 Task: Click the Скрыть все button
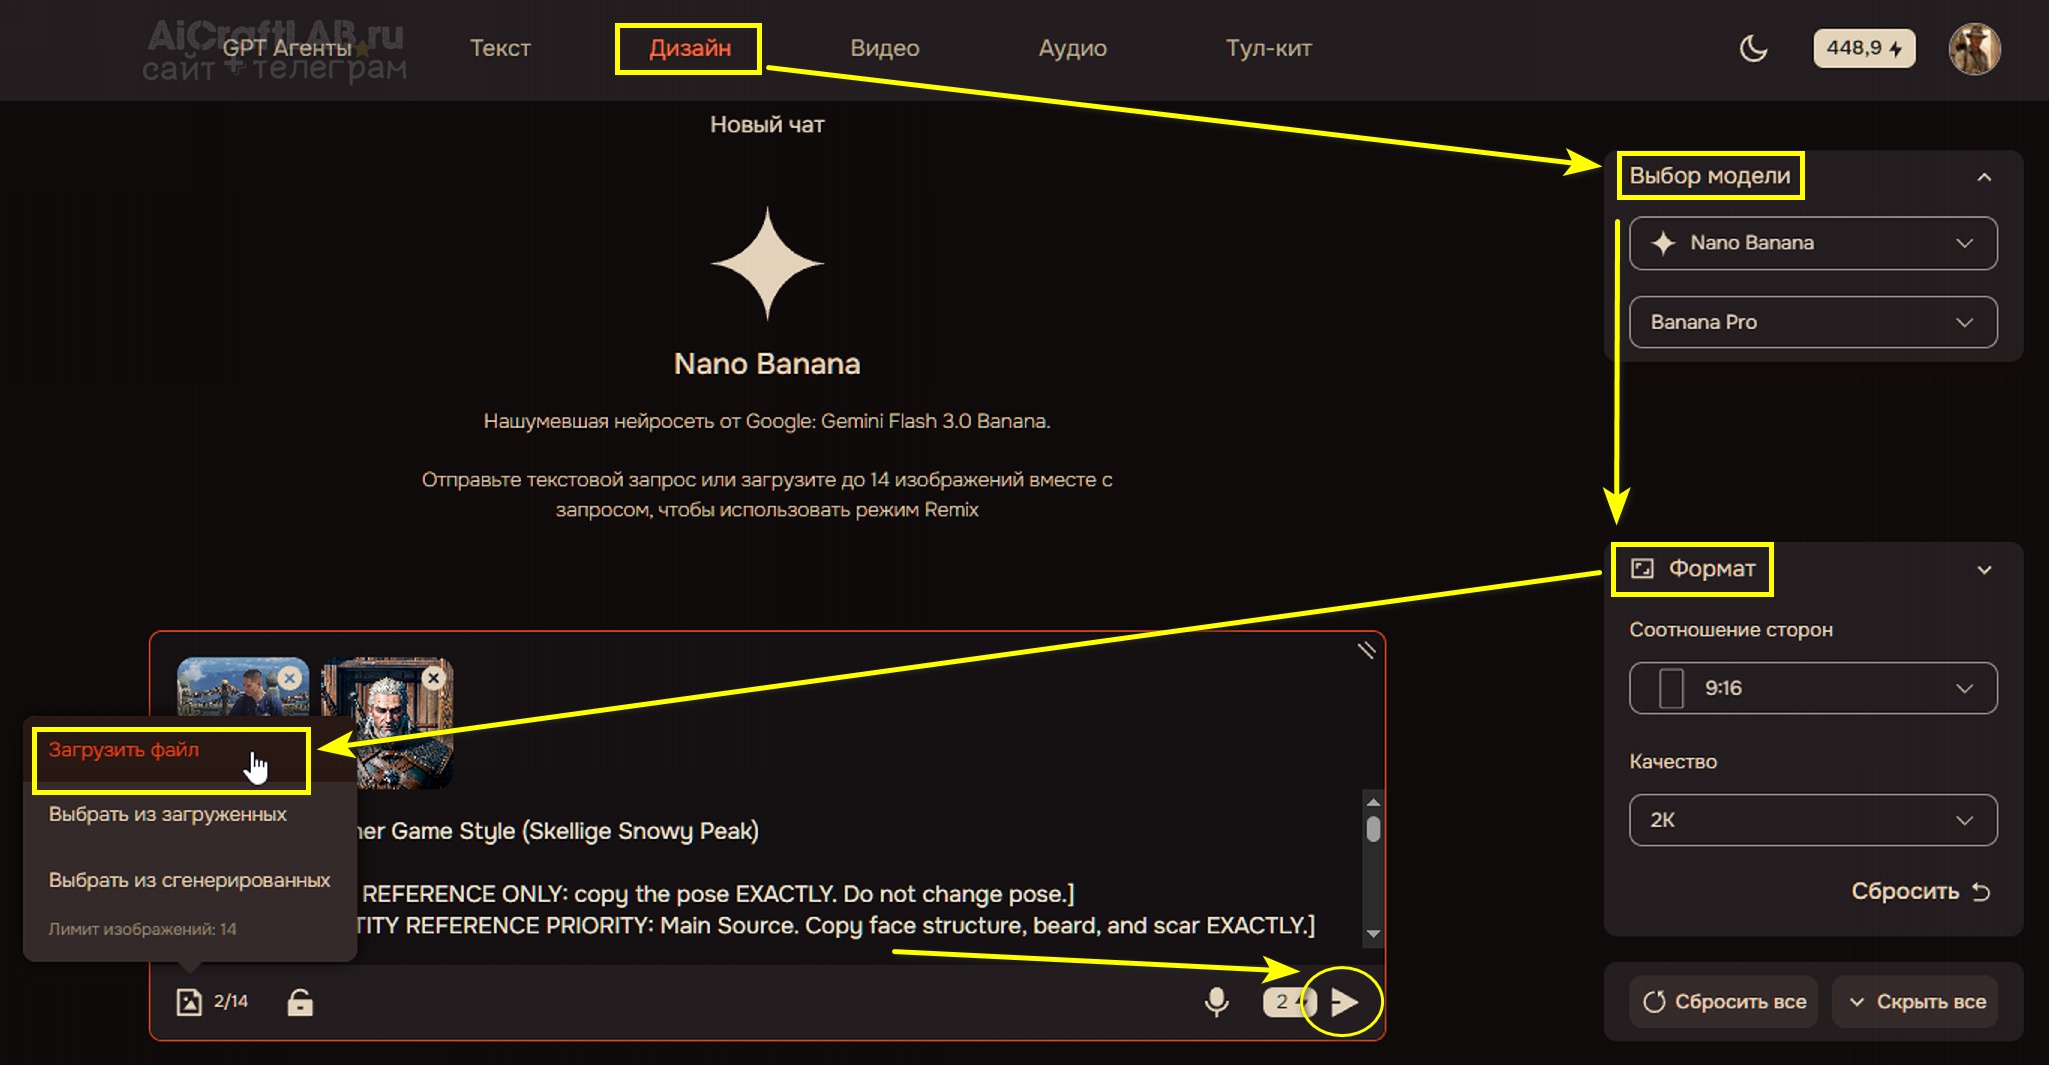[x=1916, y=1001]
